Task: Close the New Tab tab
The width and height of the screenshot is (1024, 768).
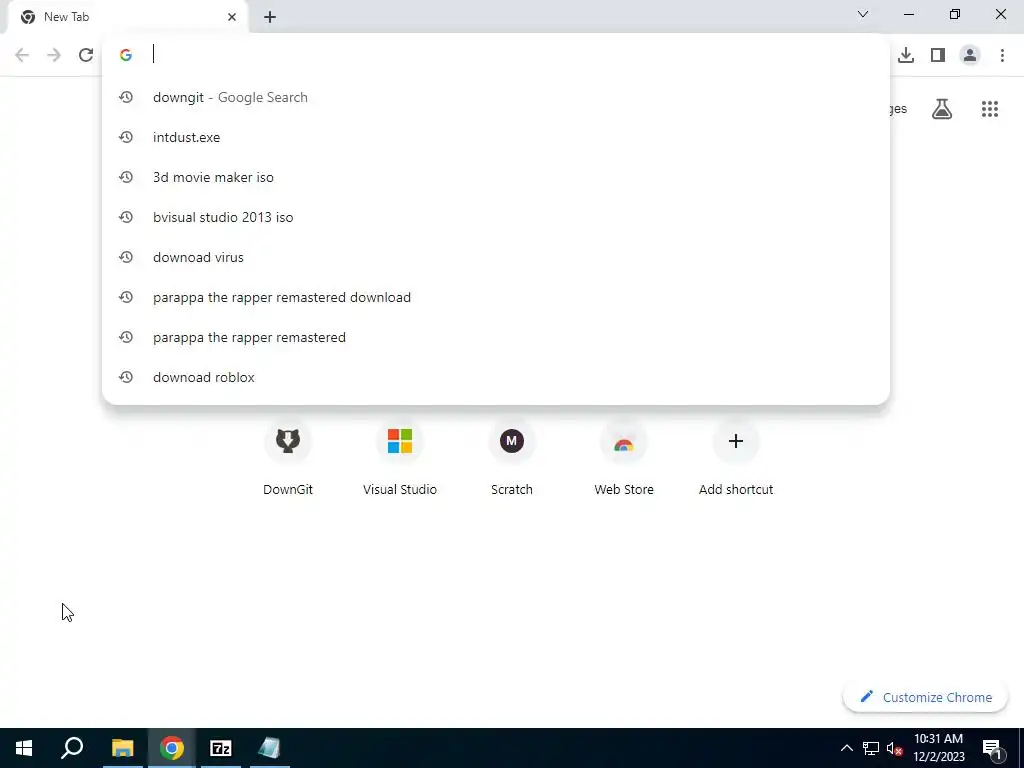Action: coord(232,17)
